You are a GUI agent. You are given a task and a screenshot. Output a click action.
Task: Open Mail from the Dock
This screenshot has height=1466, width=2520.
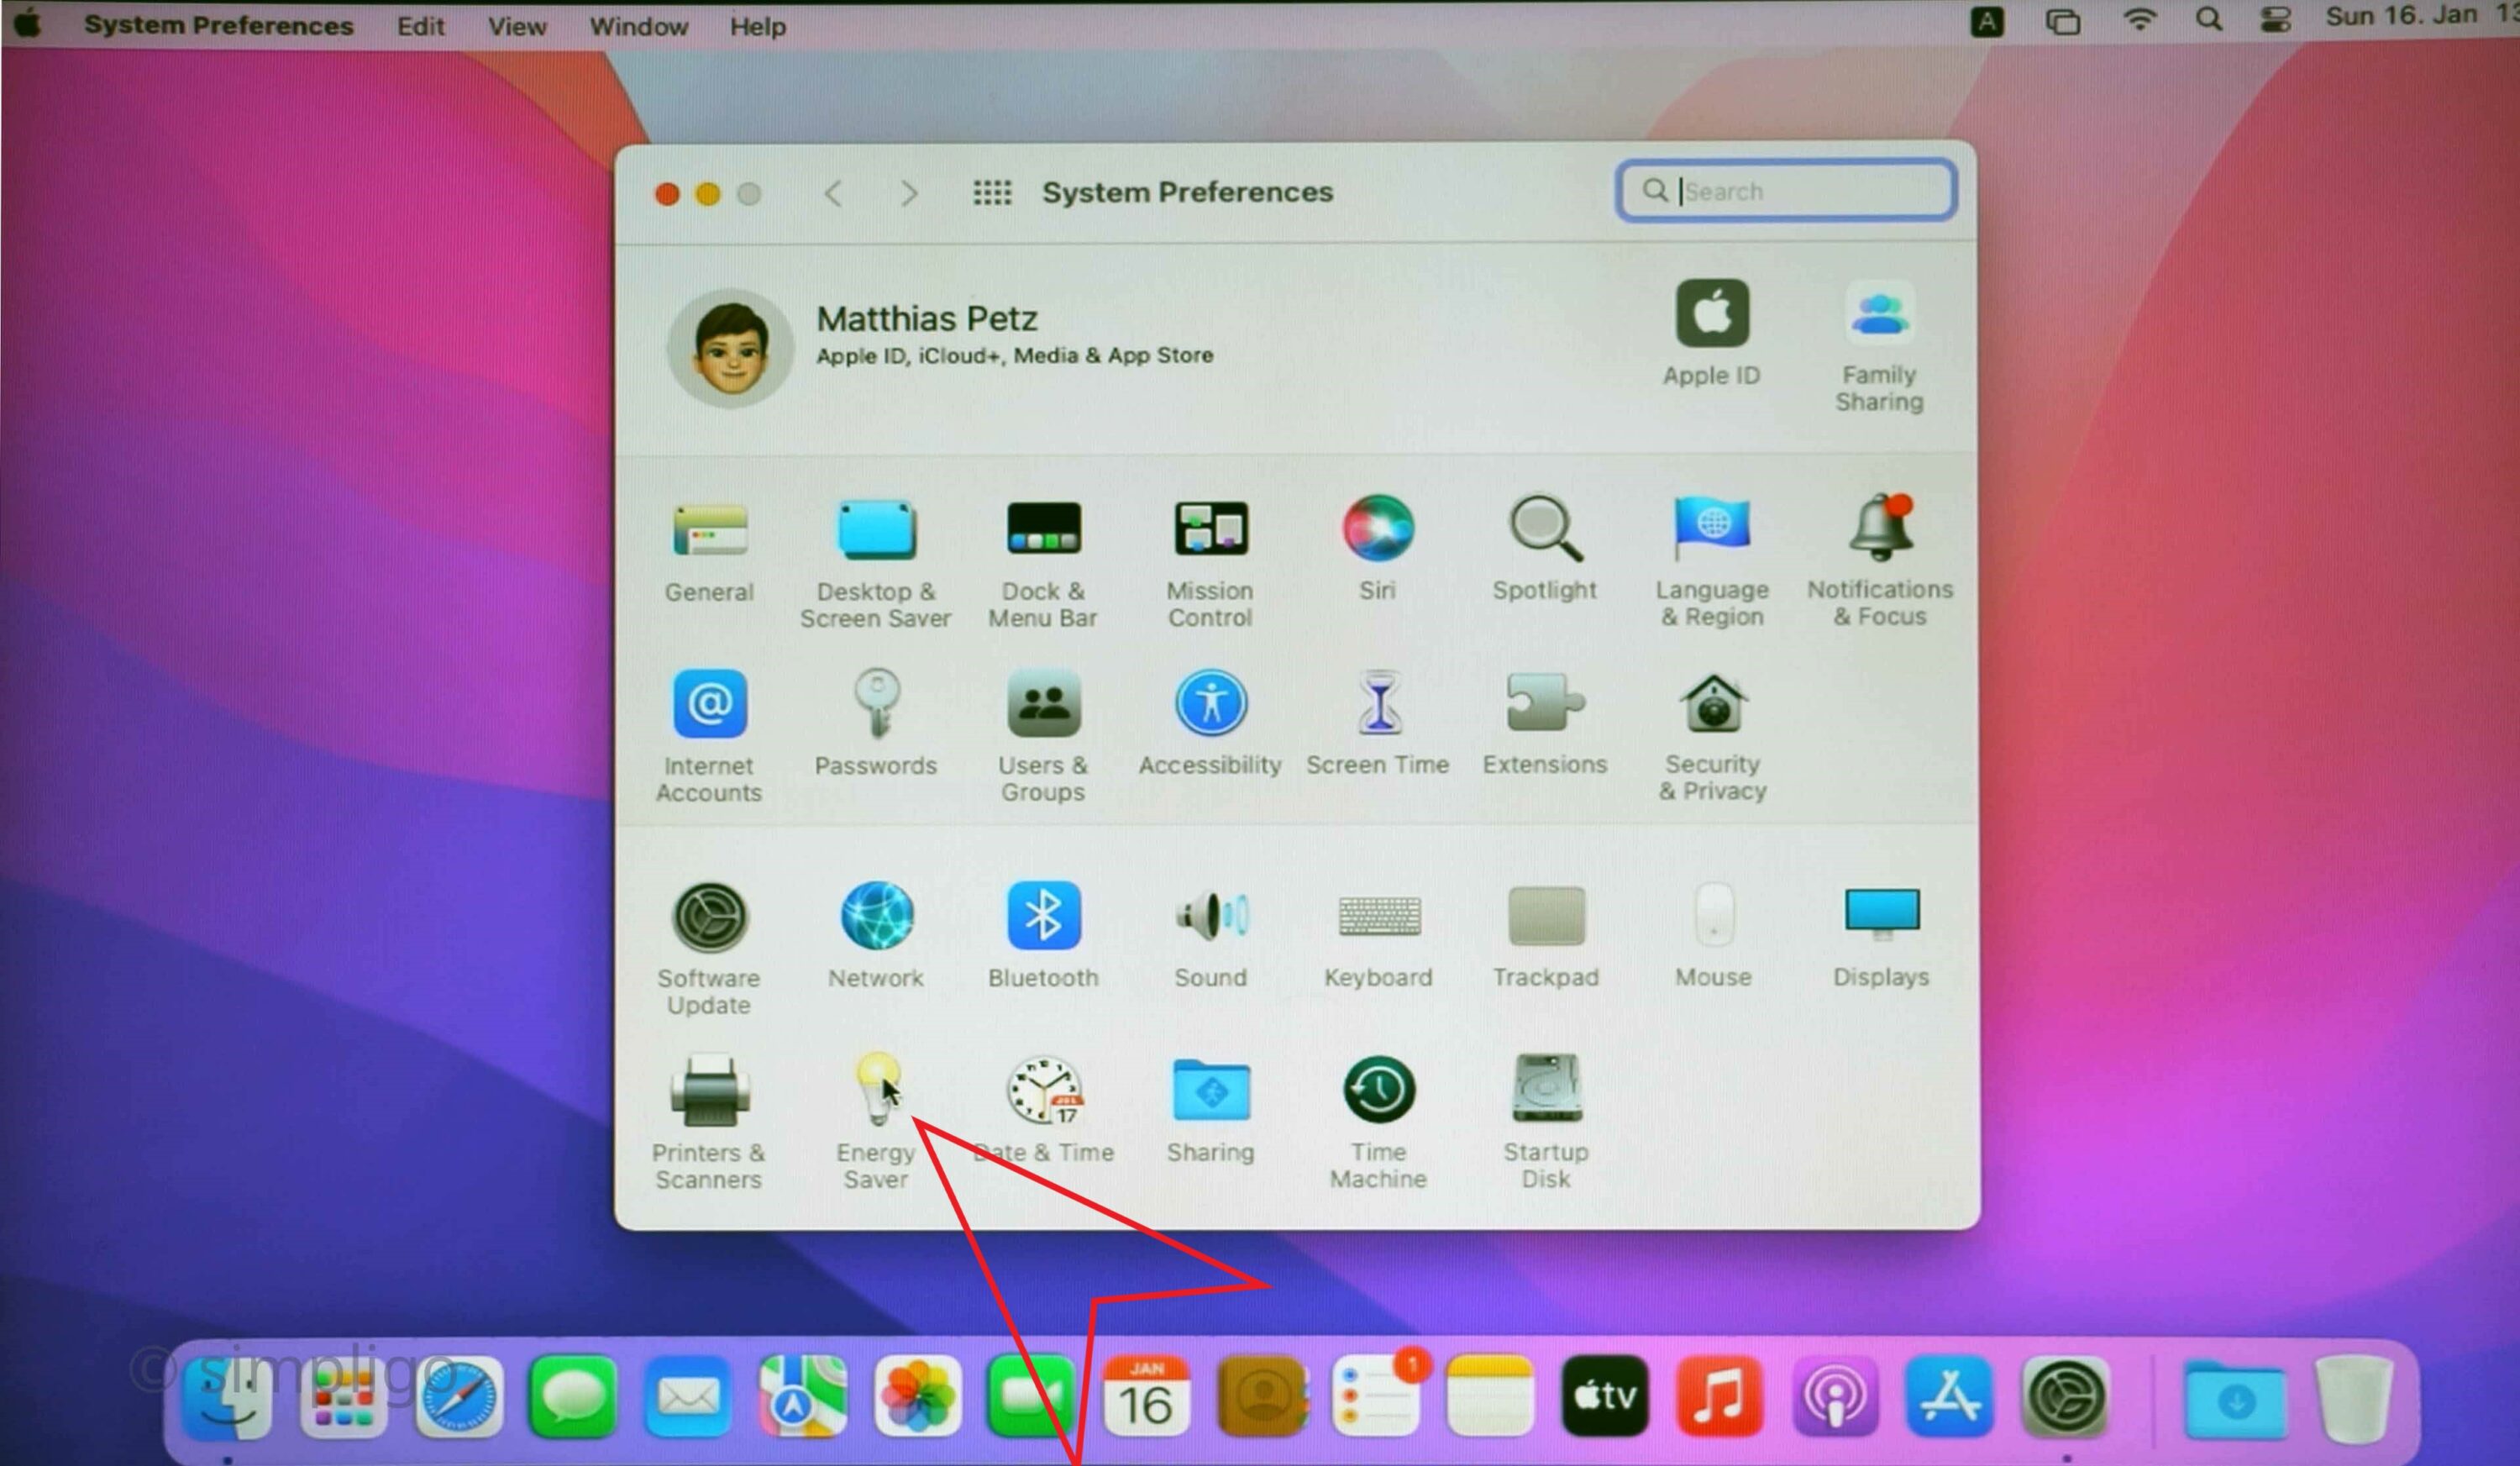(x=687, y=1396)
